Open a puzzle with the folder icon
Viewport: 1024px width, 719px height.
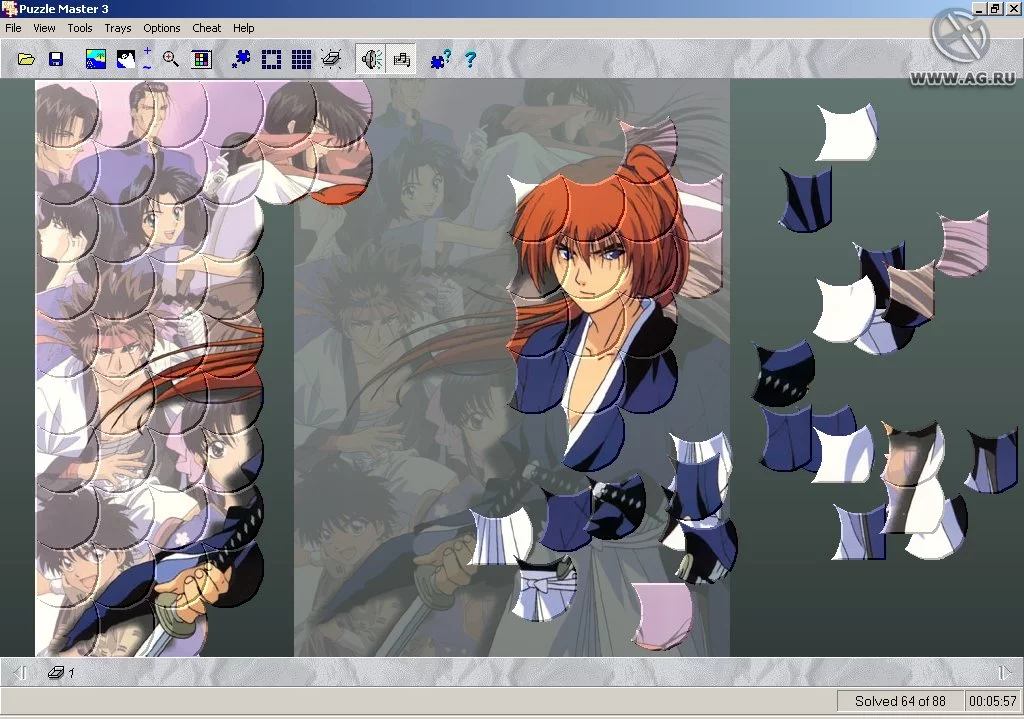[x=26, y=59]
